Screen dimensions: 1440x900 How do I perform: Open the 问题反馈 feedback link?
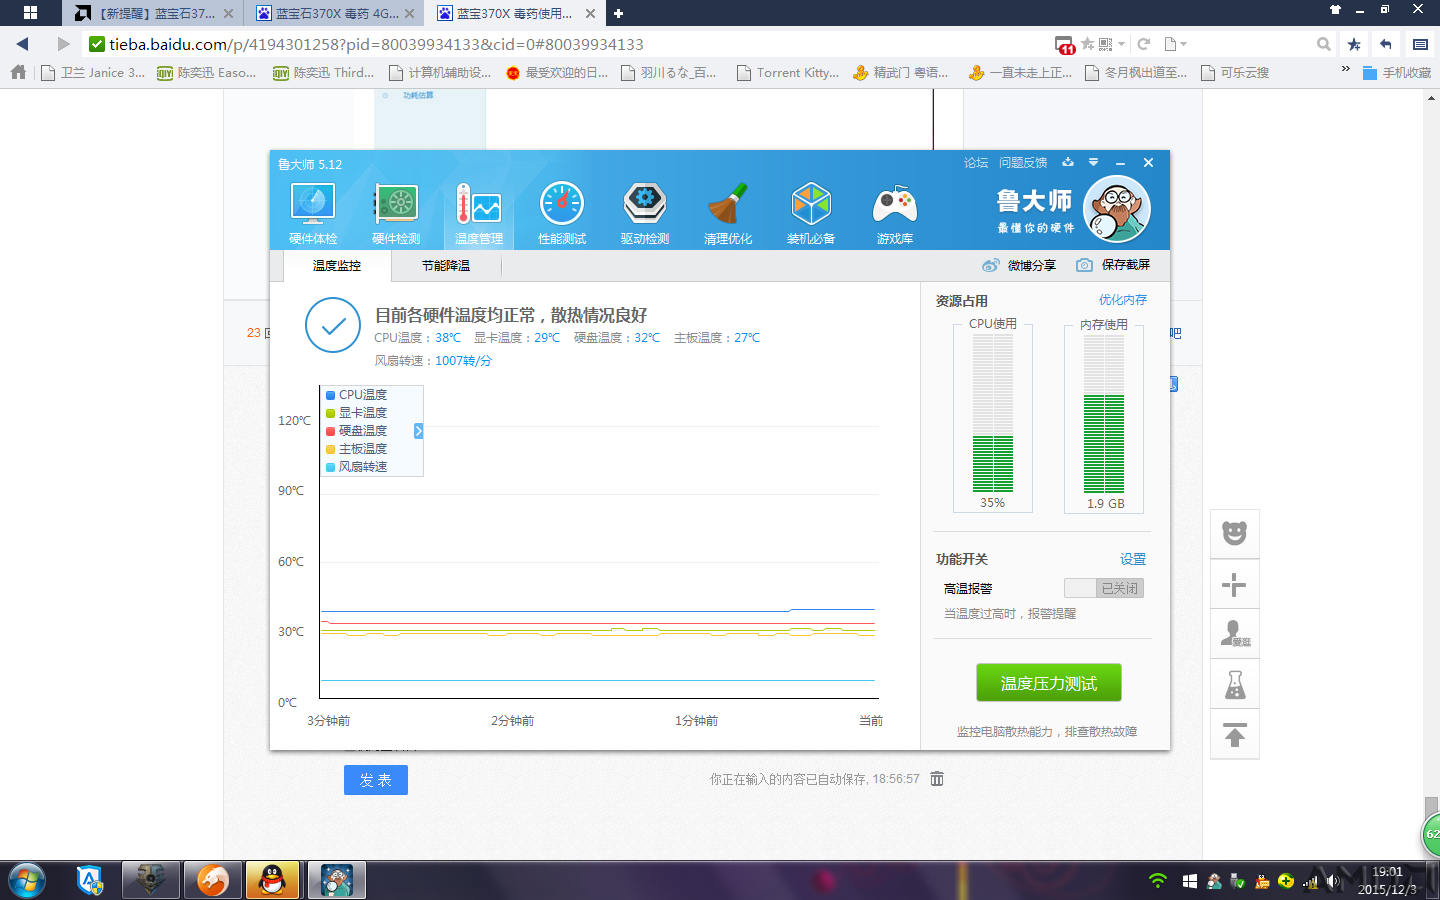click(1023, 163)
